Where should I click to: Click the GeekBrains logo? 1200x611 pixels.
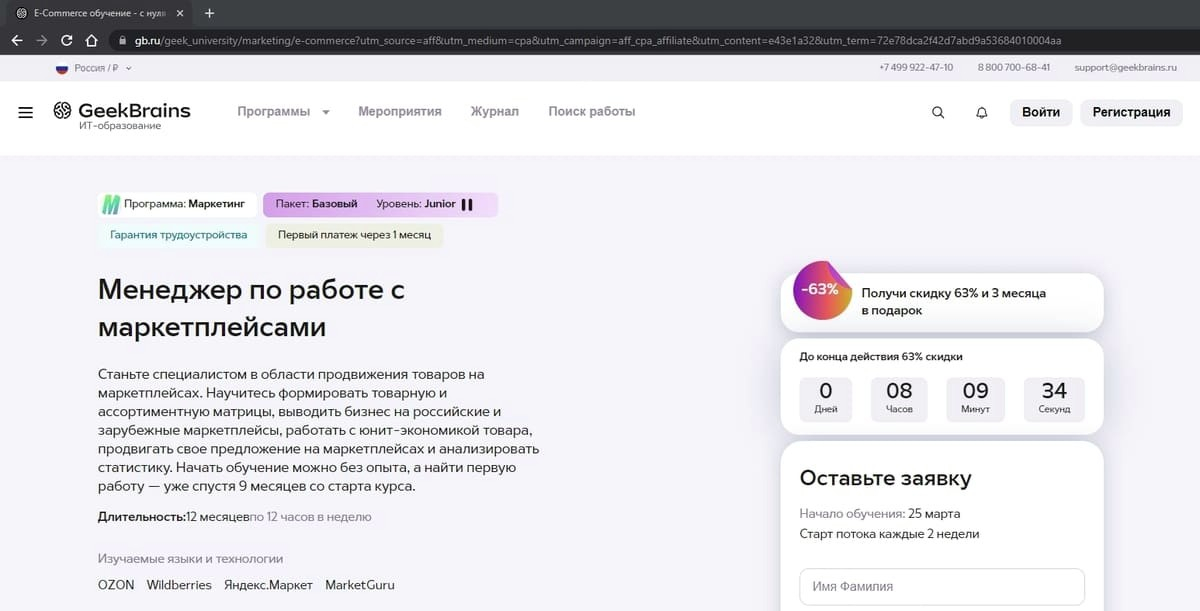[x=122, y=110]
